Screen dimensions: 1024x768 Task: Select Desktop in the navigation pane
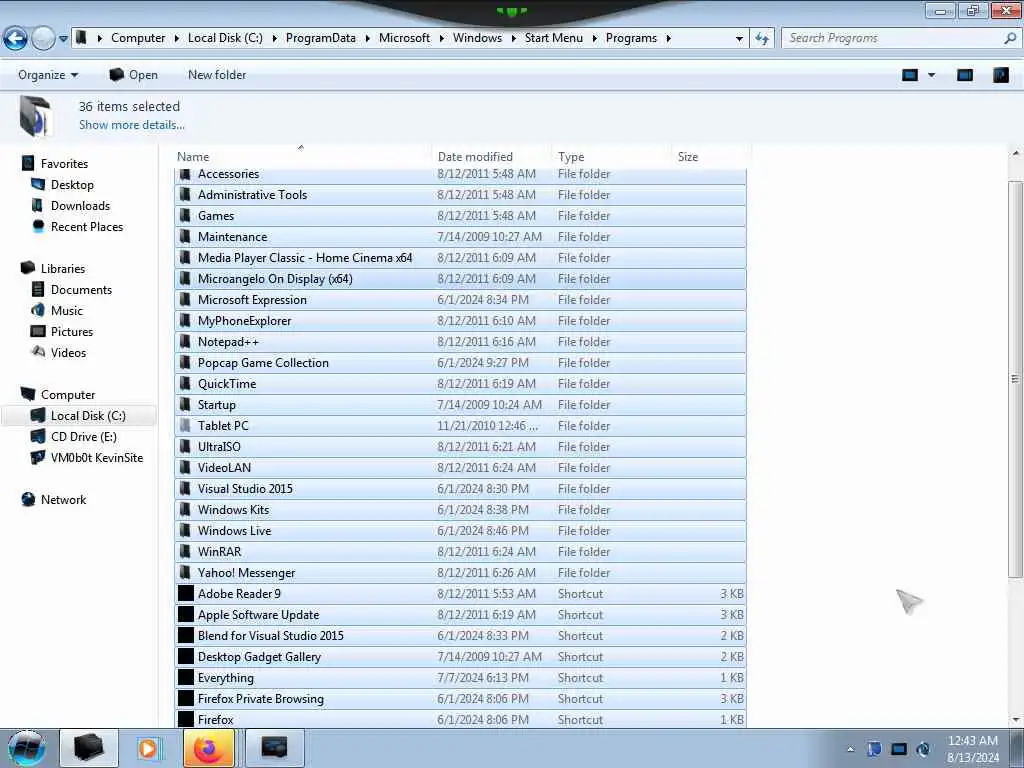[x=72, y=185]
